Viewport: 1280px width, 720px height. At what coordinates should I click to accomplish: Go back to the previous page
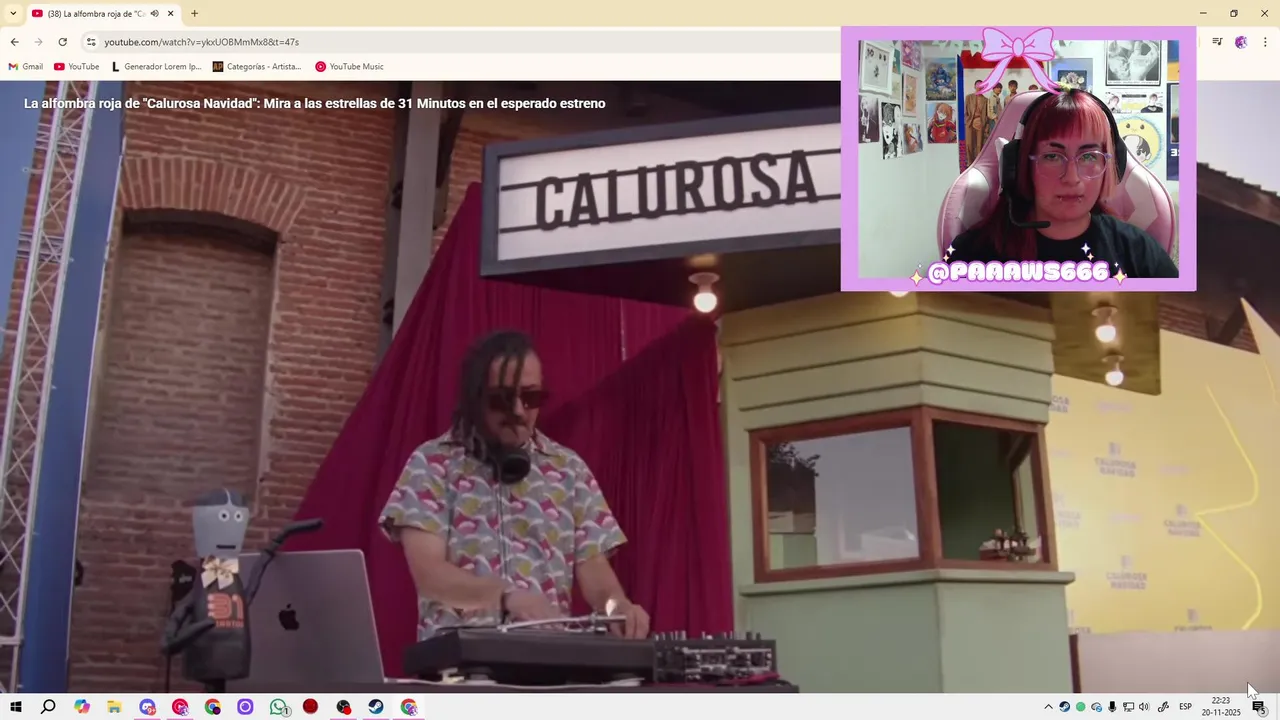pos(14,42)
